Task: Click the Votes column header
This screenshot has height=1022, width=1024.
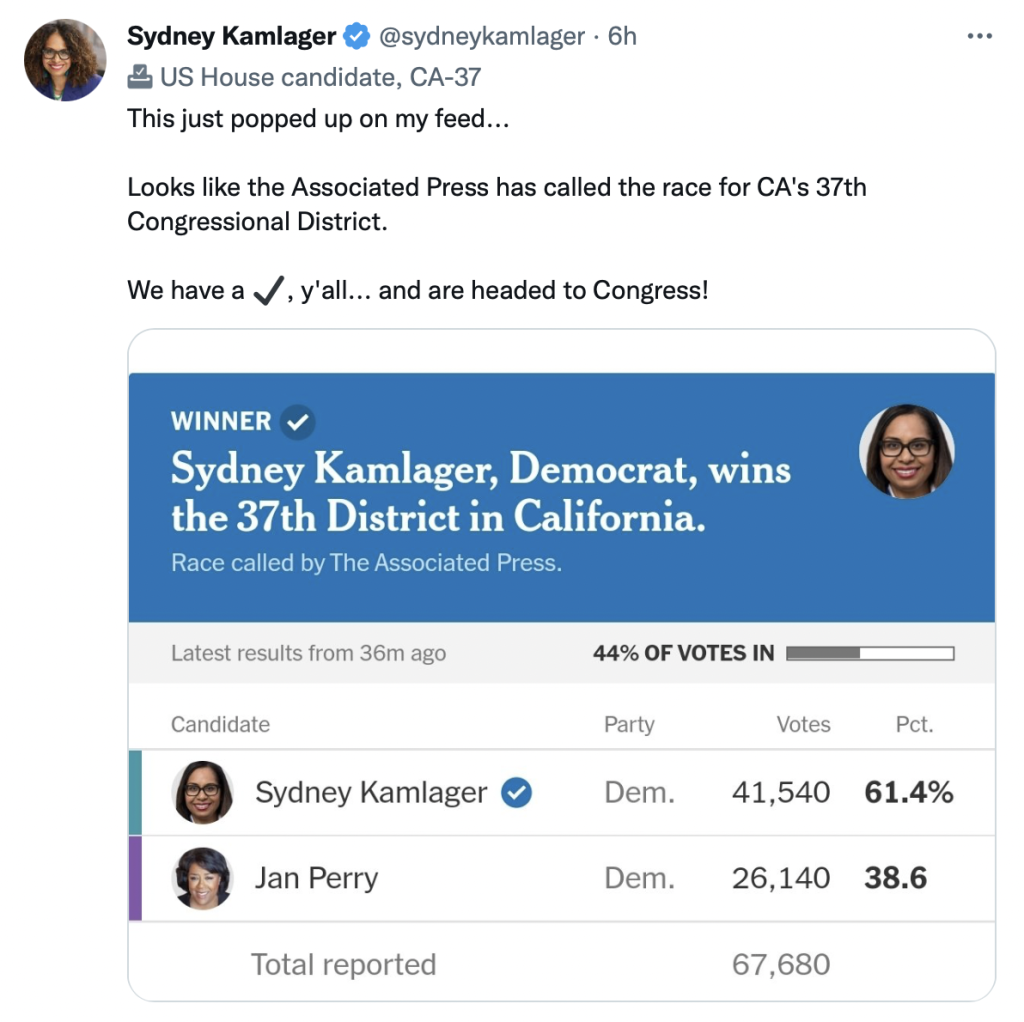Action: coord(803,724)
